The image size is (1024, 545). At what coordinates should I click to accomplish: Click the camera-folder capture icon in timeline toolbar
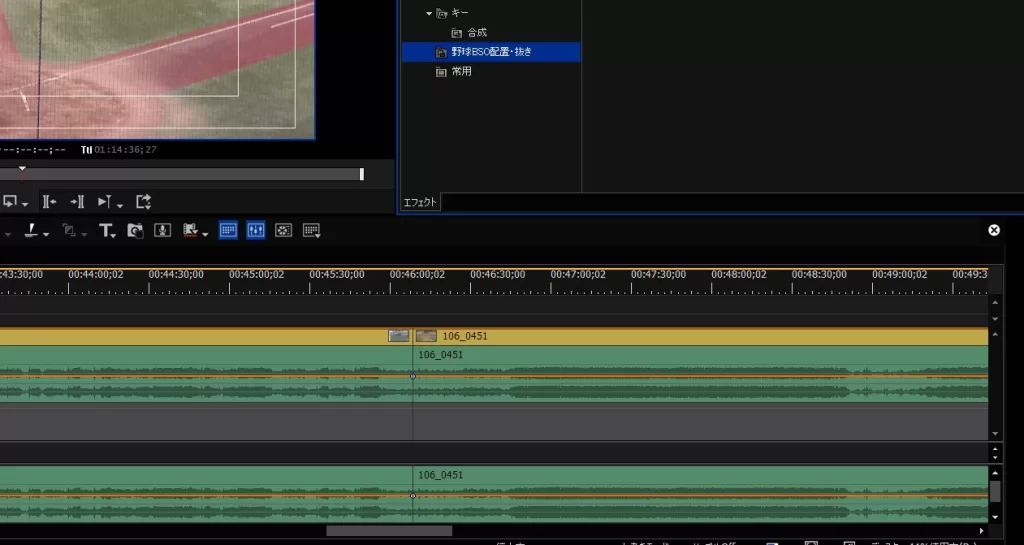(x=135, y=231)
